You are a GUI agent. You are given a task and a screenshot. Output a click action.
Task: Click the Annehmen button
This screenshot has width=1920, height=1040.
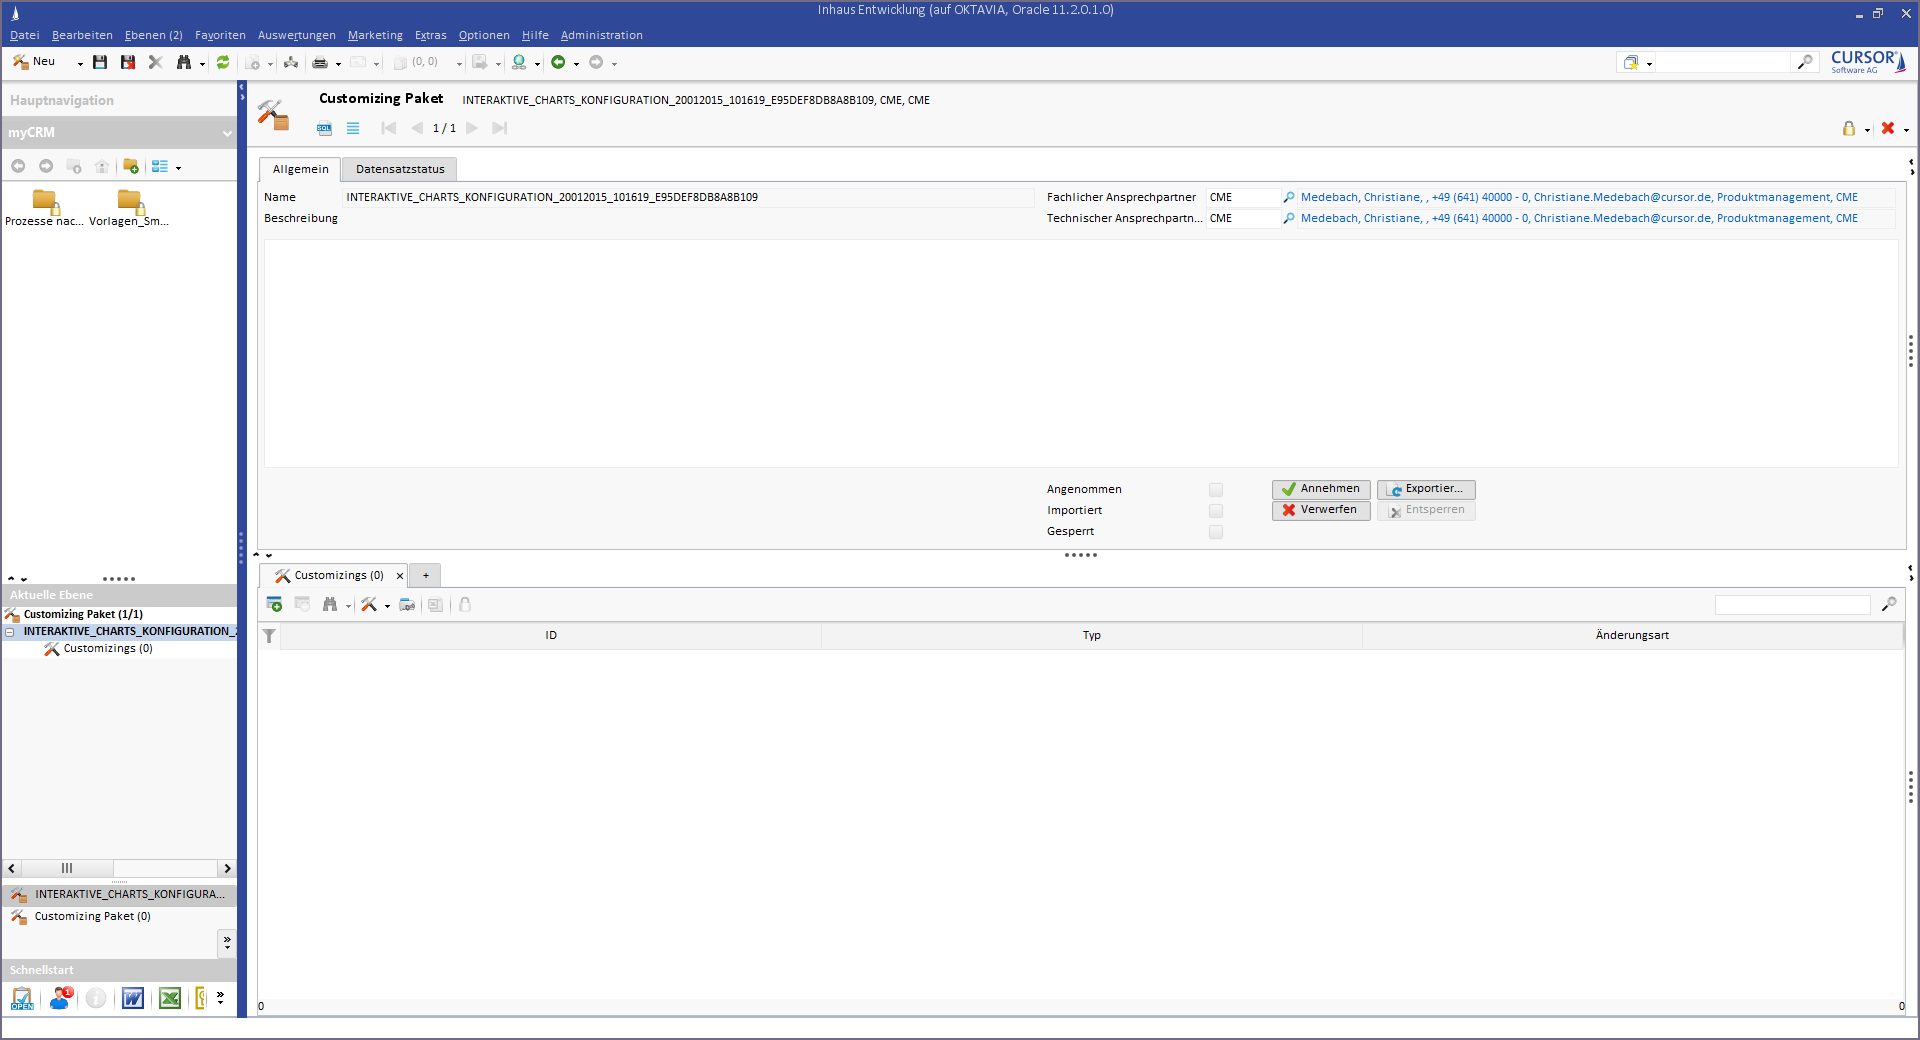pyautogui.click(x=1321, y=489)
